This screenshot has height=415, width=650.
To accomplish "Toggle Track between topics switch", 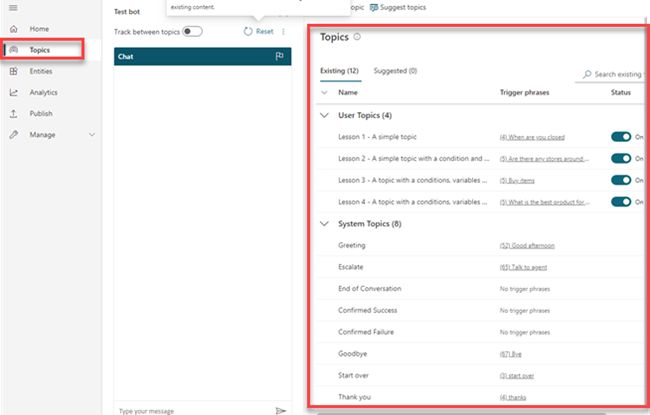I will point(192,32).
